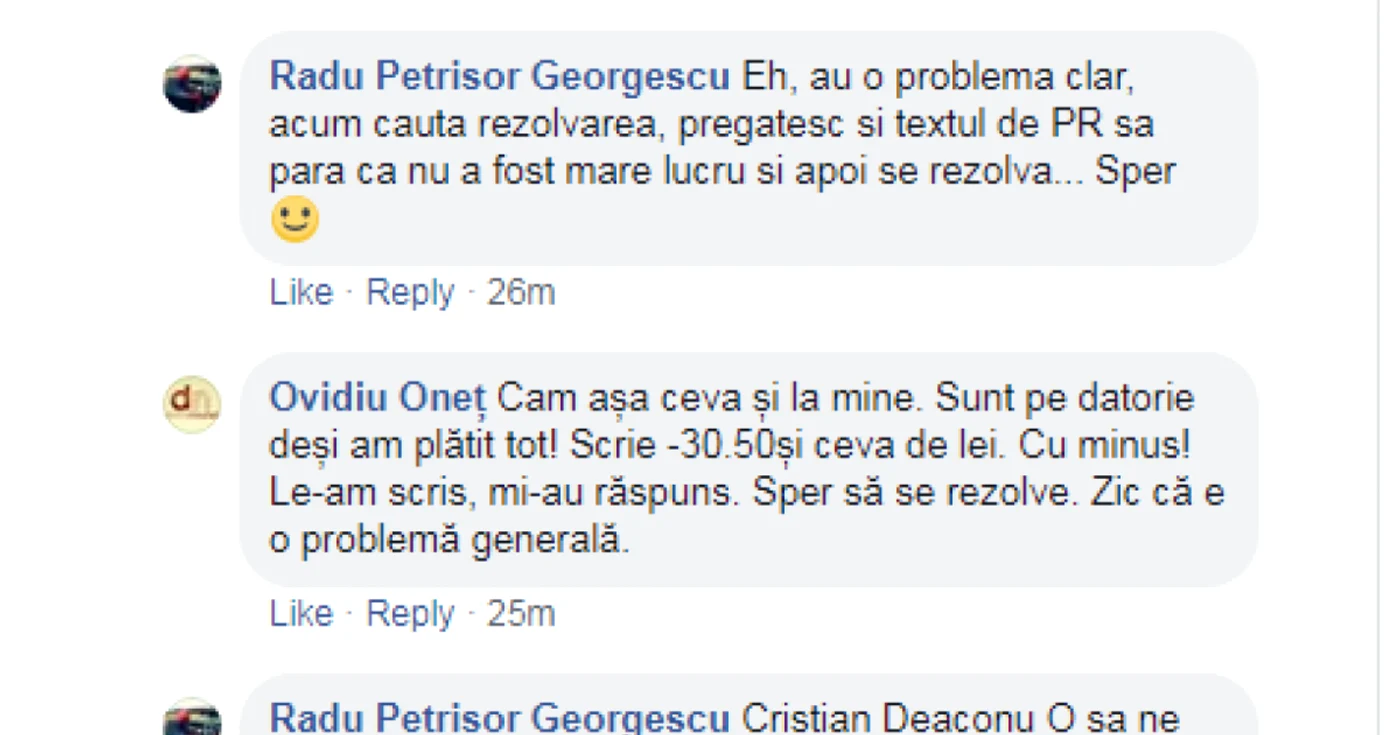Click the smiley emoji in Radu's comment
The height and width of the screenshot is (735, 1400).
point(295,220)
